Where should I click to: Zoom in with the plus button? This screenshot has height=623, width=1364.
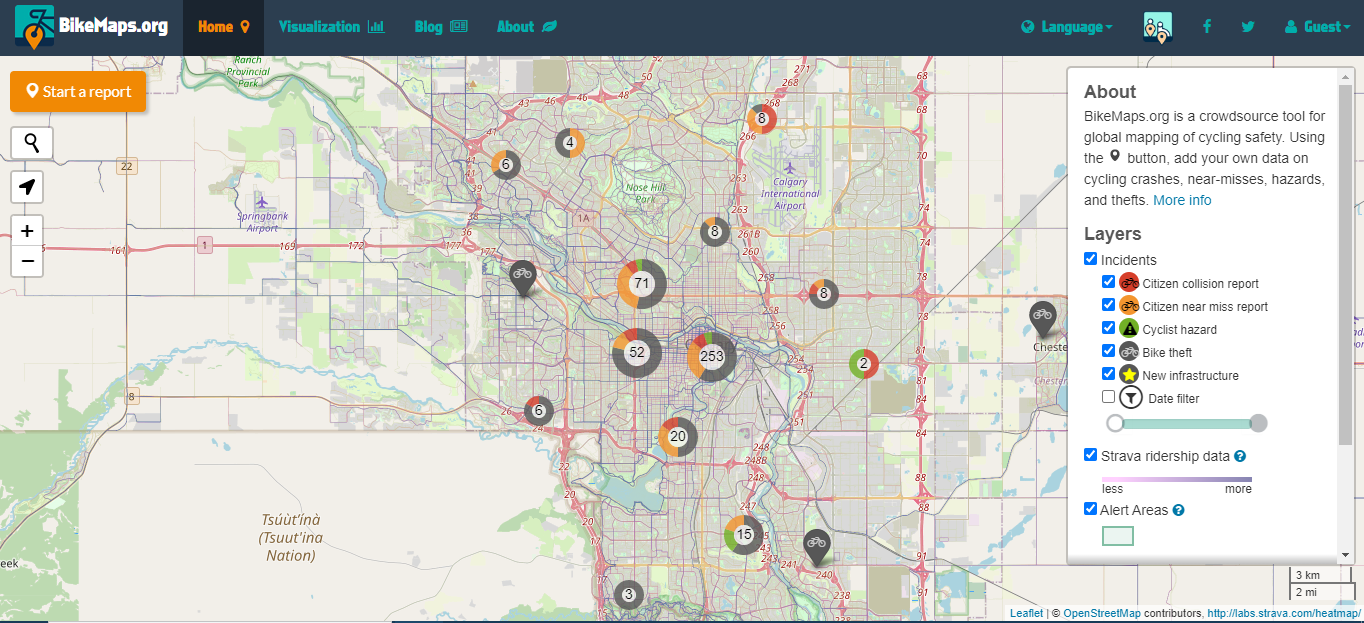(27, 231)
